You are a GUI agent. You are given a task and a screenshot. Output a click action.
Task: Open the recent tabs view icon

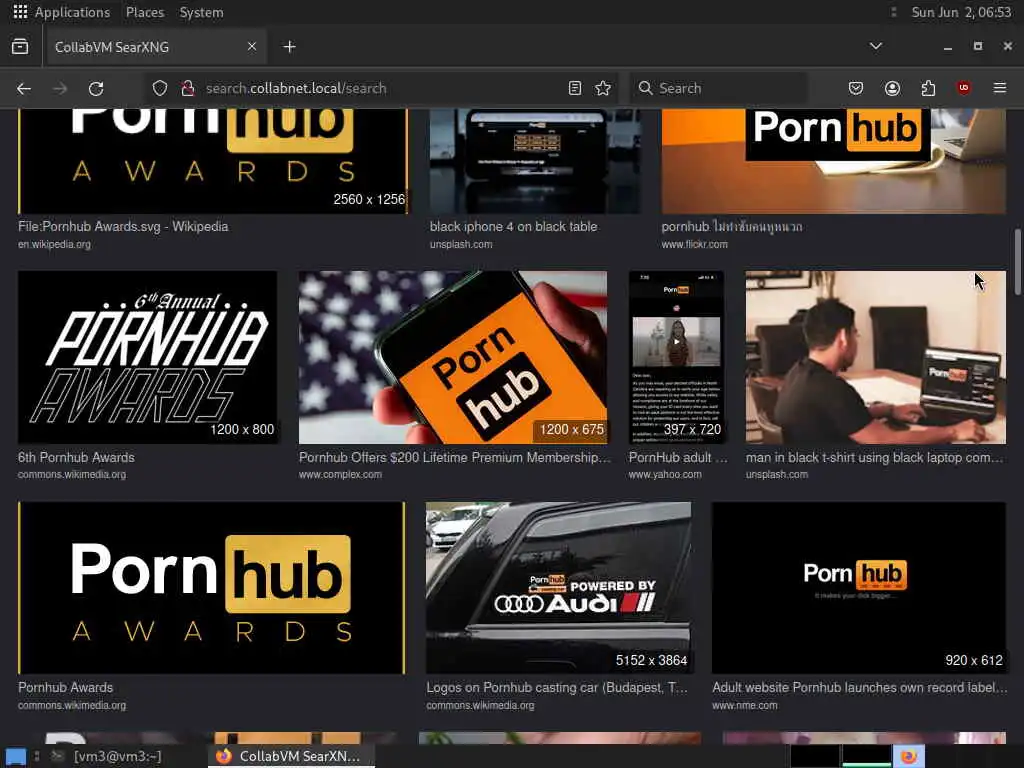click(x=20, y=46)
